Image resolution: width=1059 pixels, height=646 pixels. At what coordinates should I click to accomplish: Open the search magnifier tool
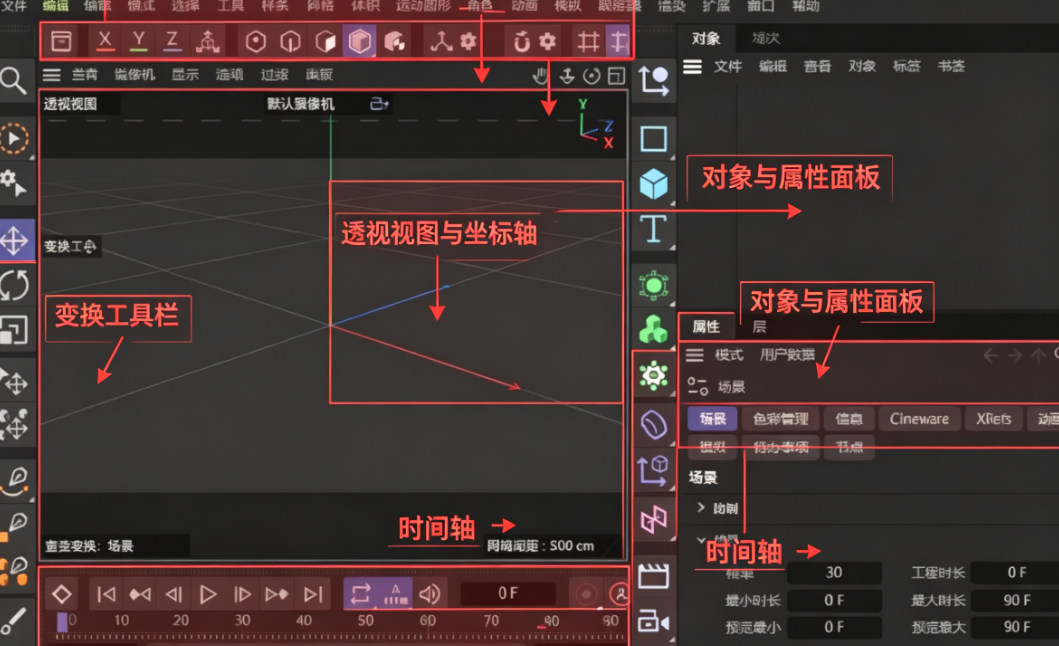[13, 80]
